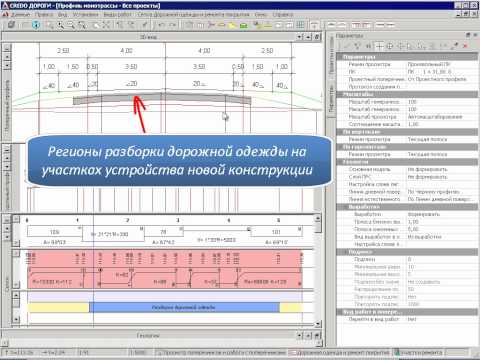
Task: Click the up-arrow button on 3D-вид panel header
Action: (308, 37)
